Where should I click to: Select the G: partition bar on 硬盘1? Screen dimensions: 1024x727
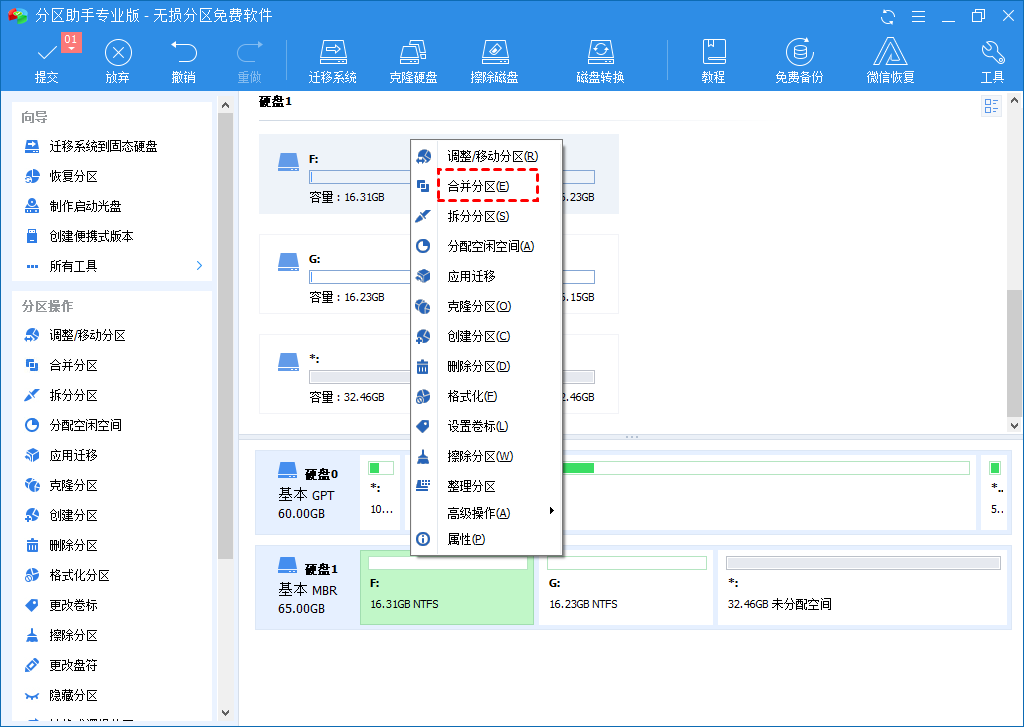tap(625, 590)
